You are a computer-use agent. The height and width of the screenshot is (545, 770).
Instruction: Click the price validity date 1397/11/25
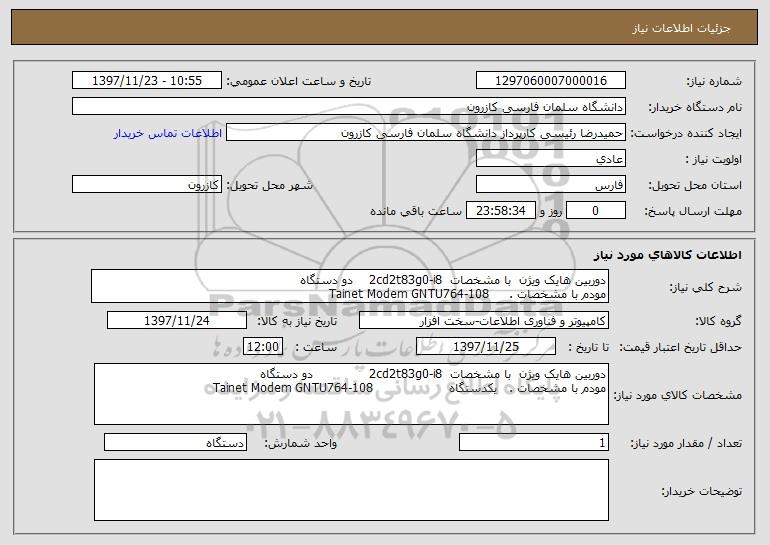(486, 346)
